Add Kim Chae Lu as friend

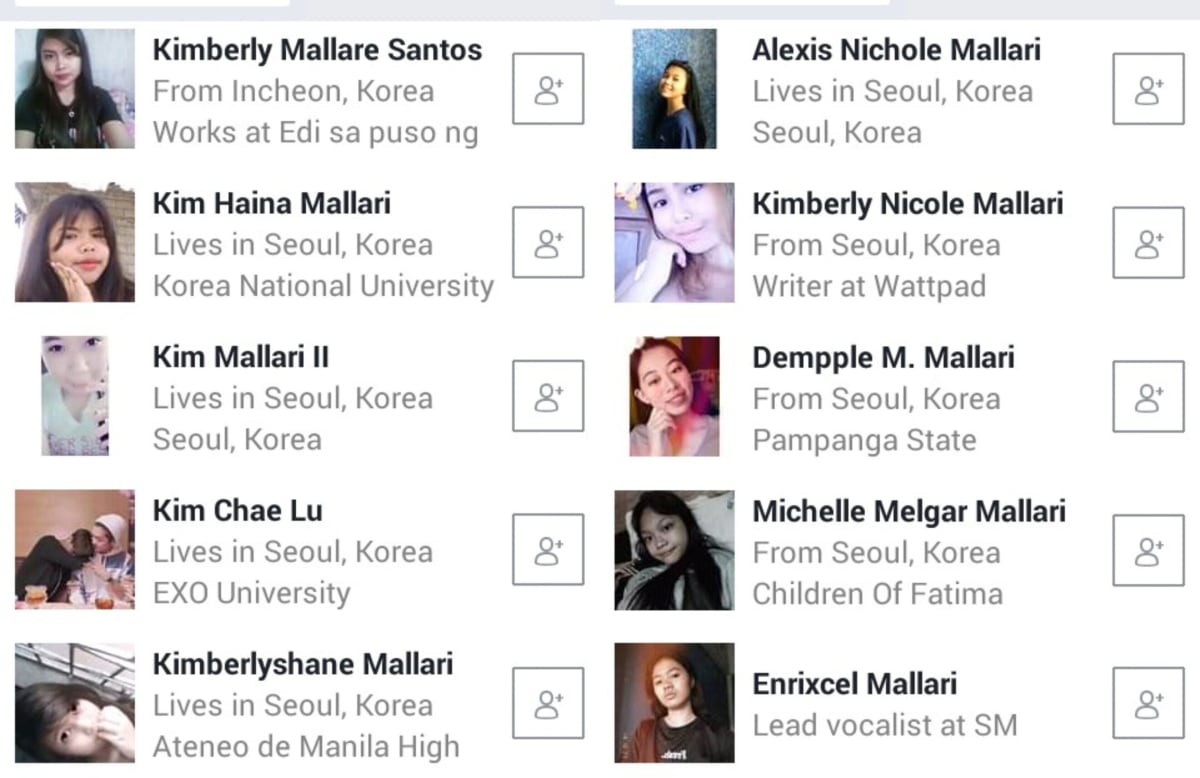point(548,549)
